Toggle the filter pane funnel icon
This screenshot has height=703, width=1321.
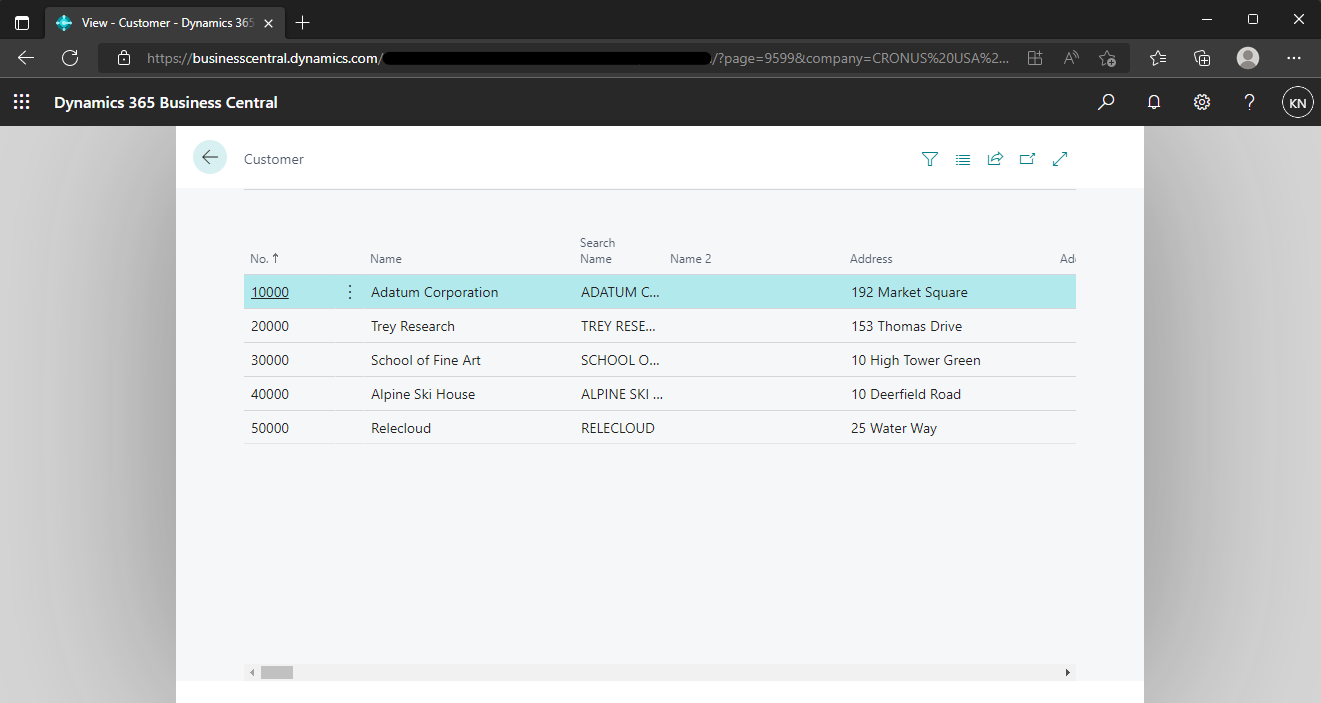(x=930, y=159)
